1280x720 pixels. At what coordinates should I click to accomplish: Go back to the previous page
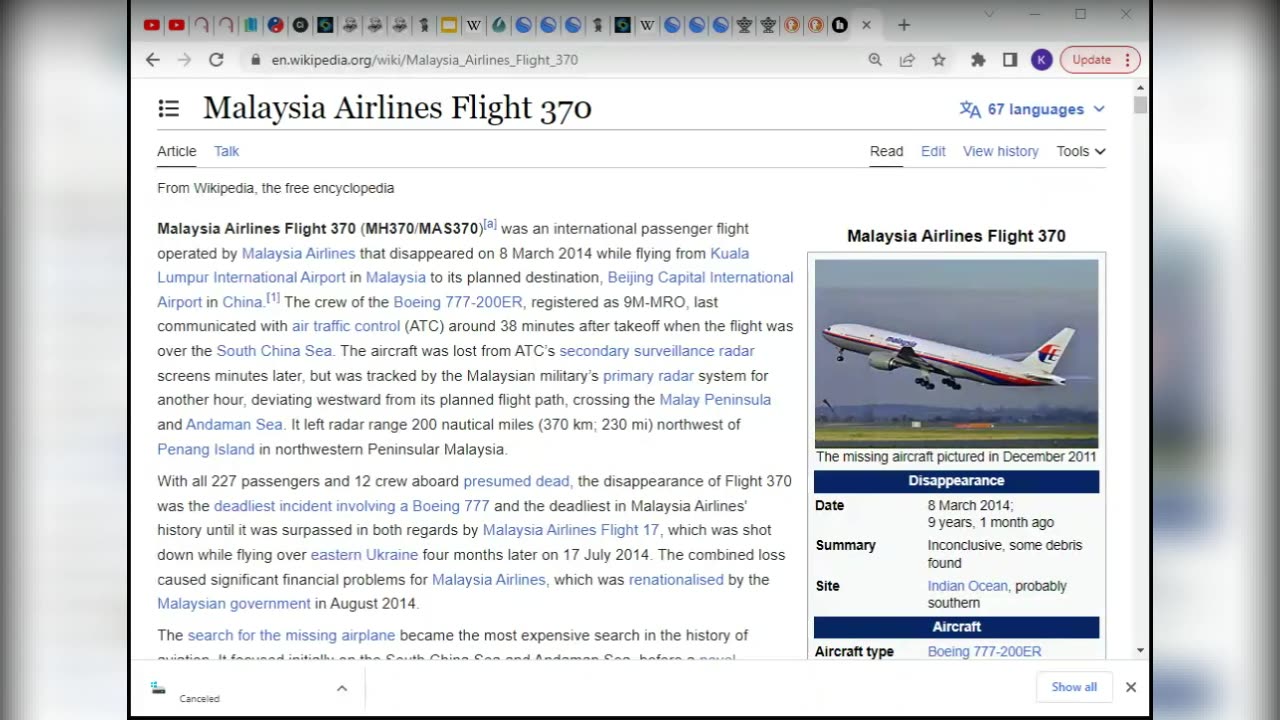[x=152, y=60]
